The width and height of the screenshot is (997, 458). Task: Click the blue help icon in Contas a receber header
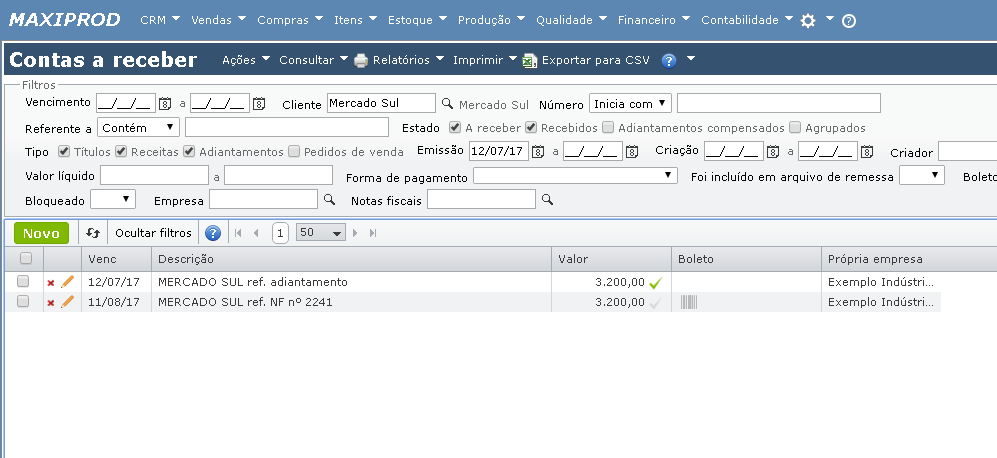pyautogui.click(x=669, y=60)
